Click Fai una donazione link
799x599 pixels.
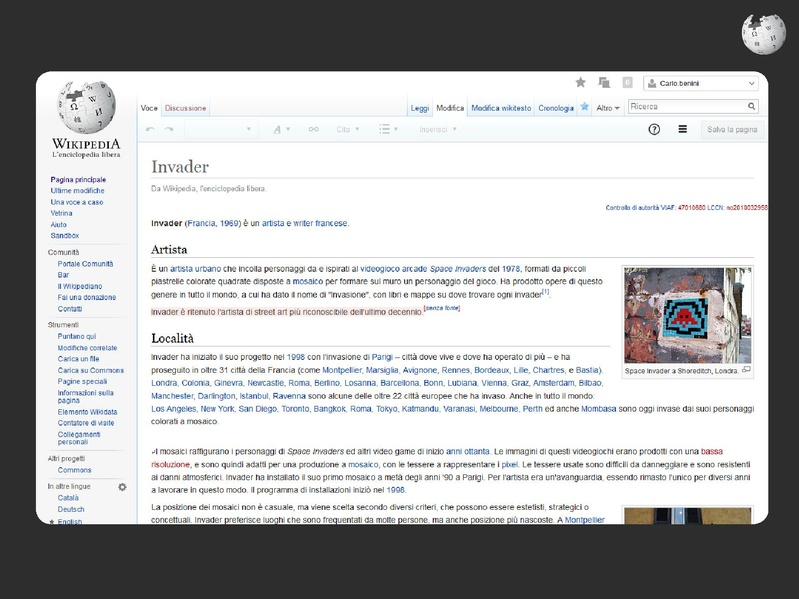[x=87, y=297]
